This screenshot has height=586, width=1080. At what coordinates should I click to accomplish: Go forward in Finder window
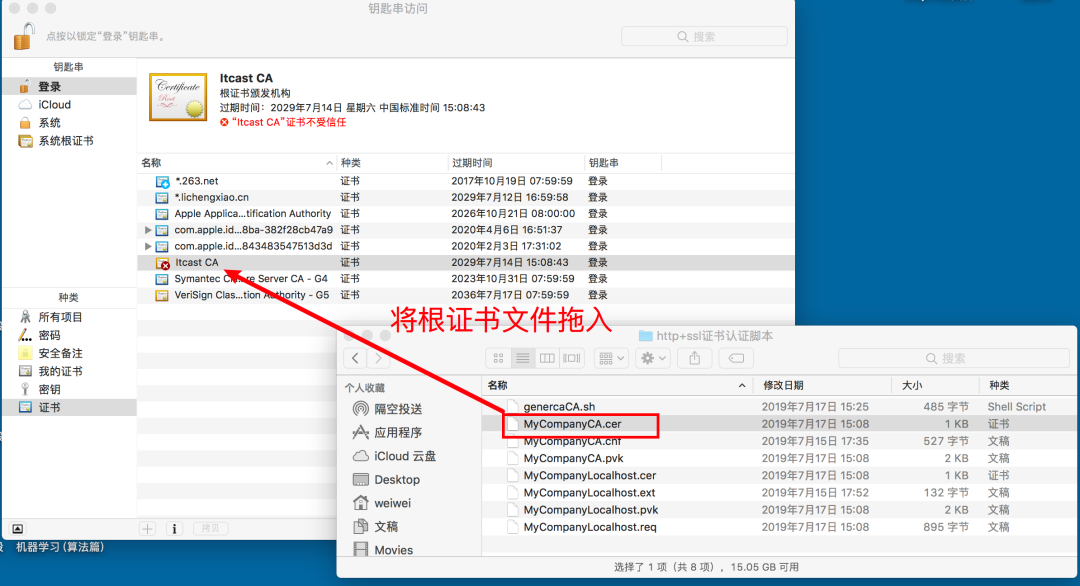[378, 358]
